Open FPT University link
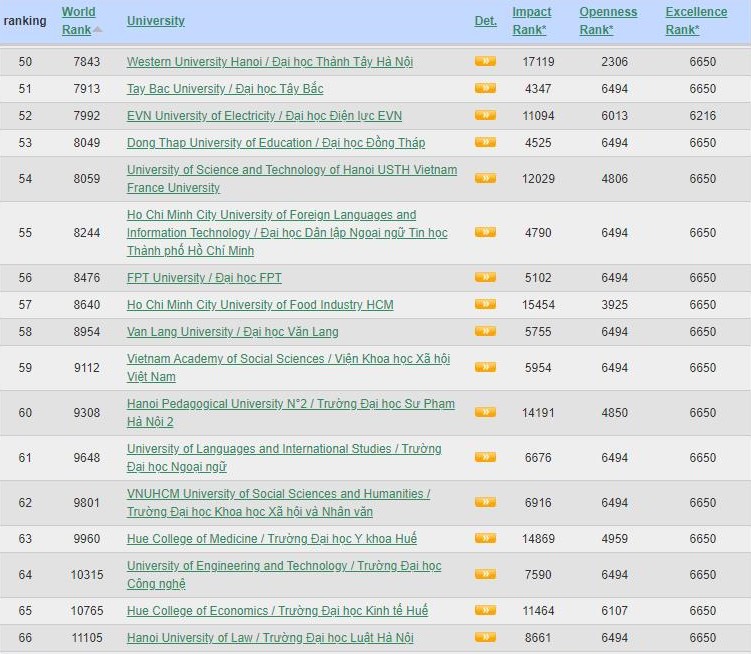The width and height of the screenshot is (751, 654). point(204,278)
